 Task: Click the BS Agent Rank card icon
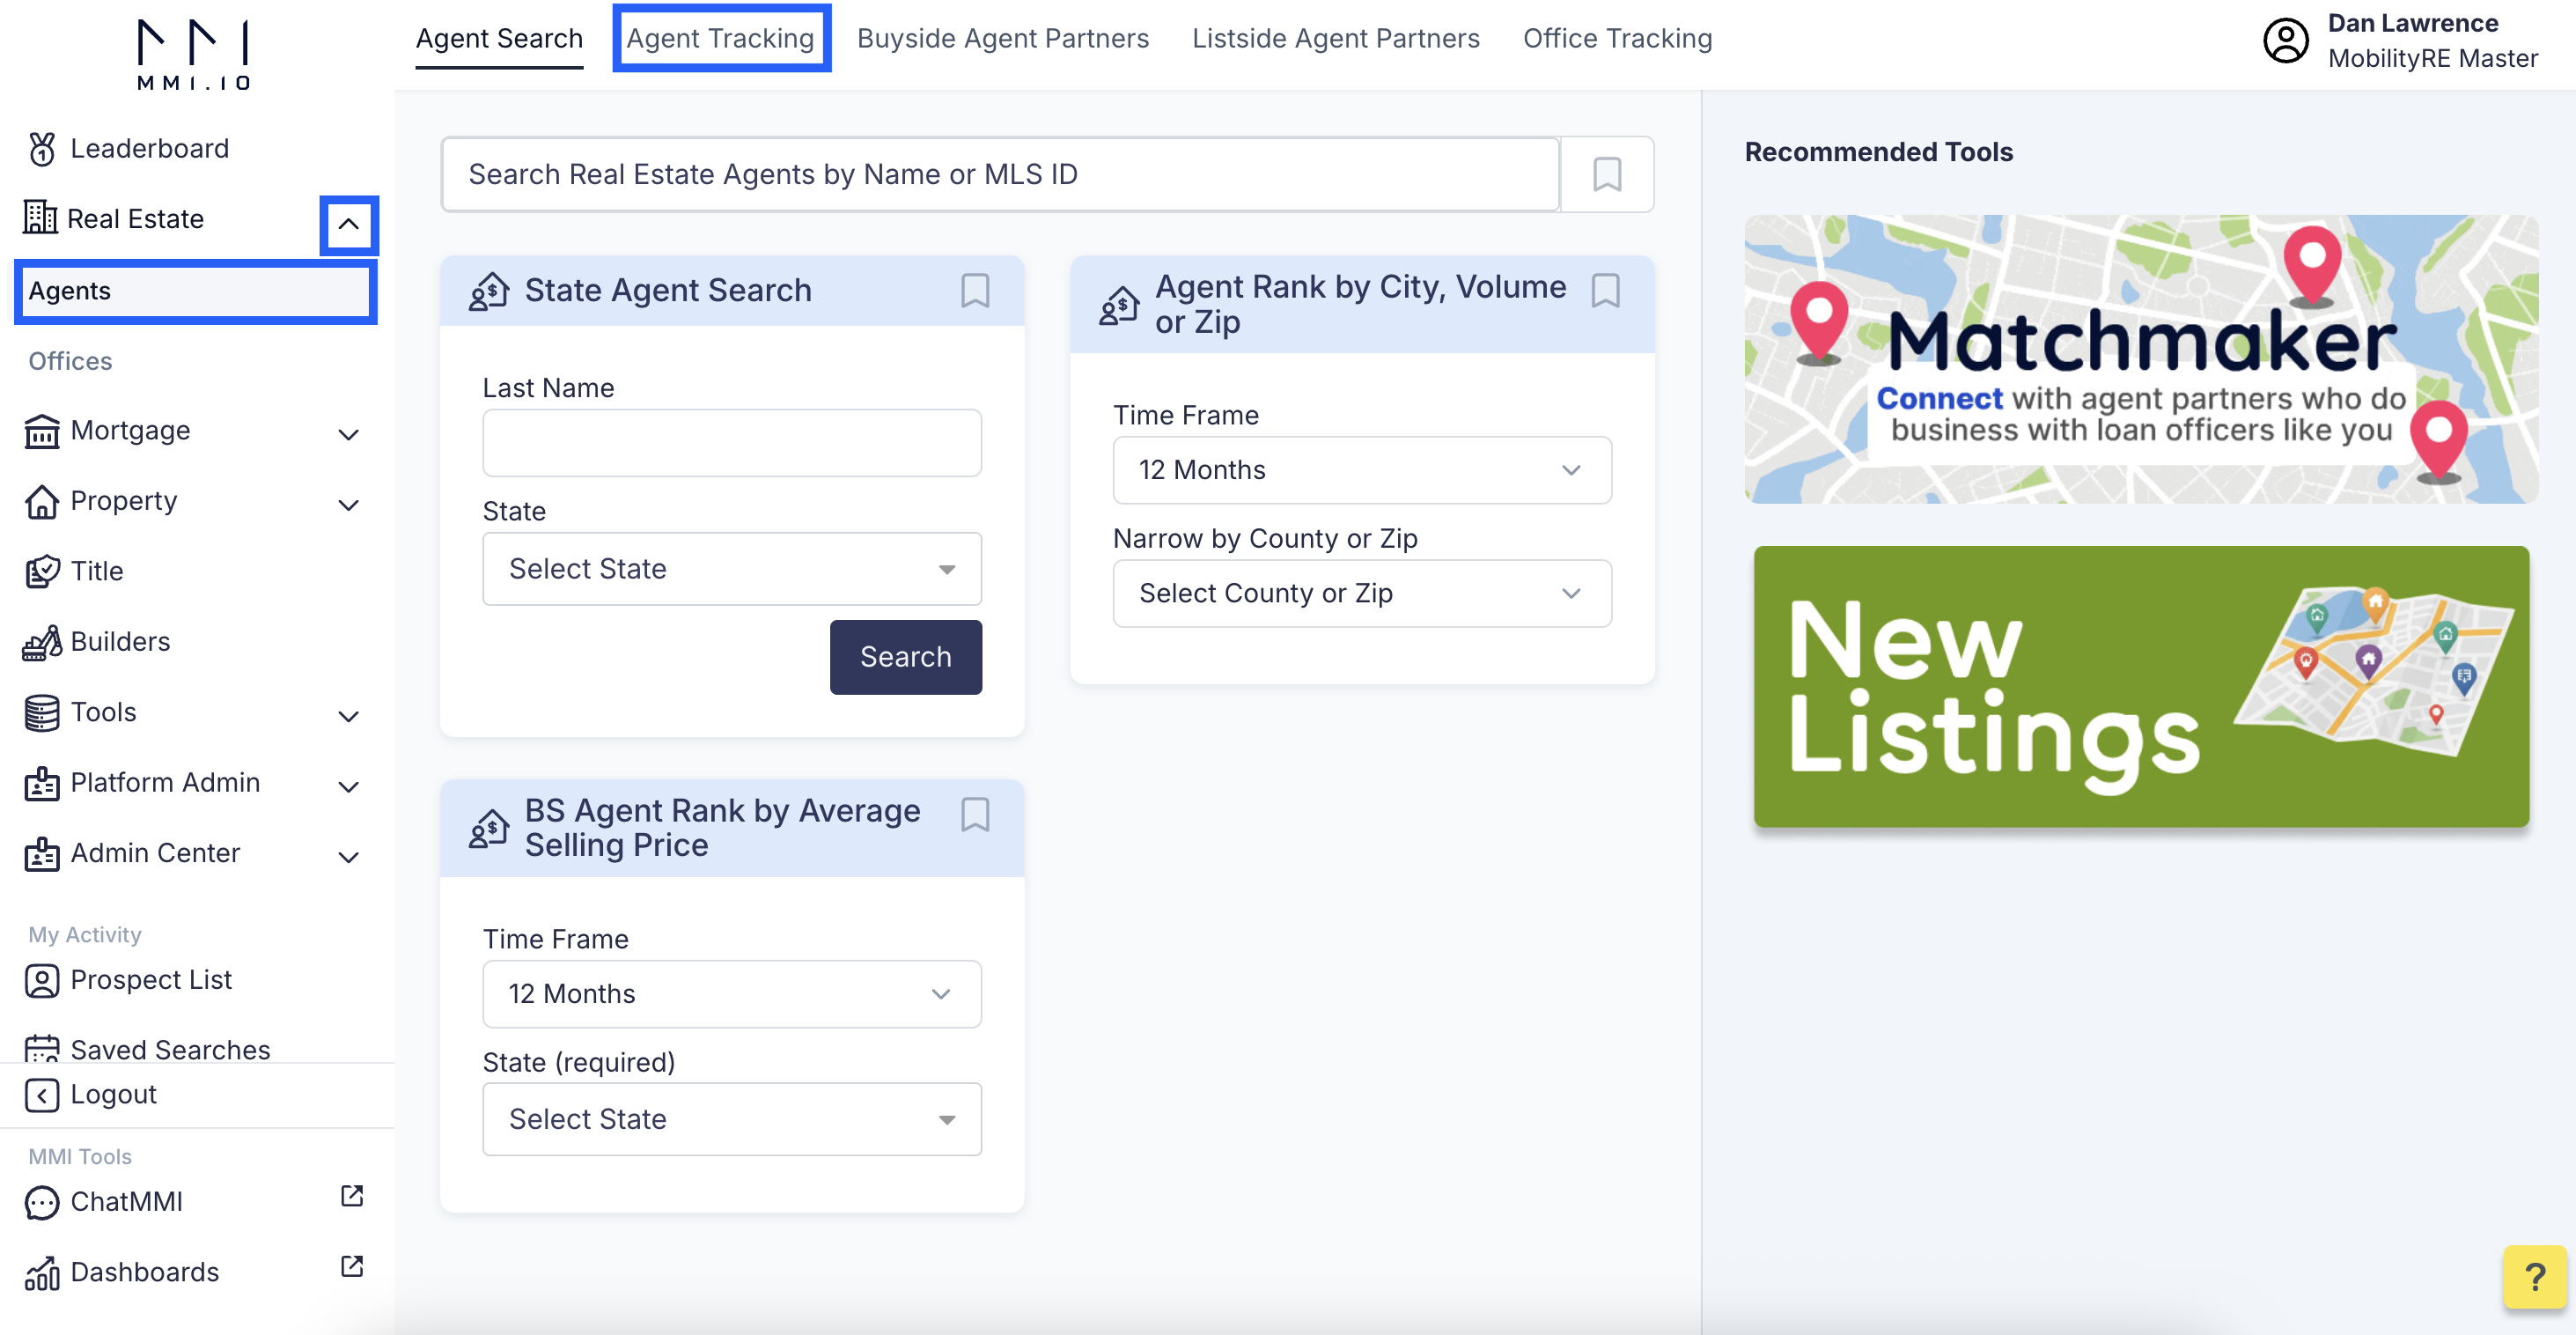[489, 828]
